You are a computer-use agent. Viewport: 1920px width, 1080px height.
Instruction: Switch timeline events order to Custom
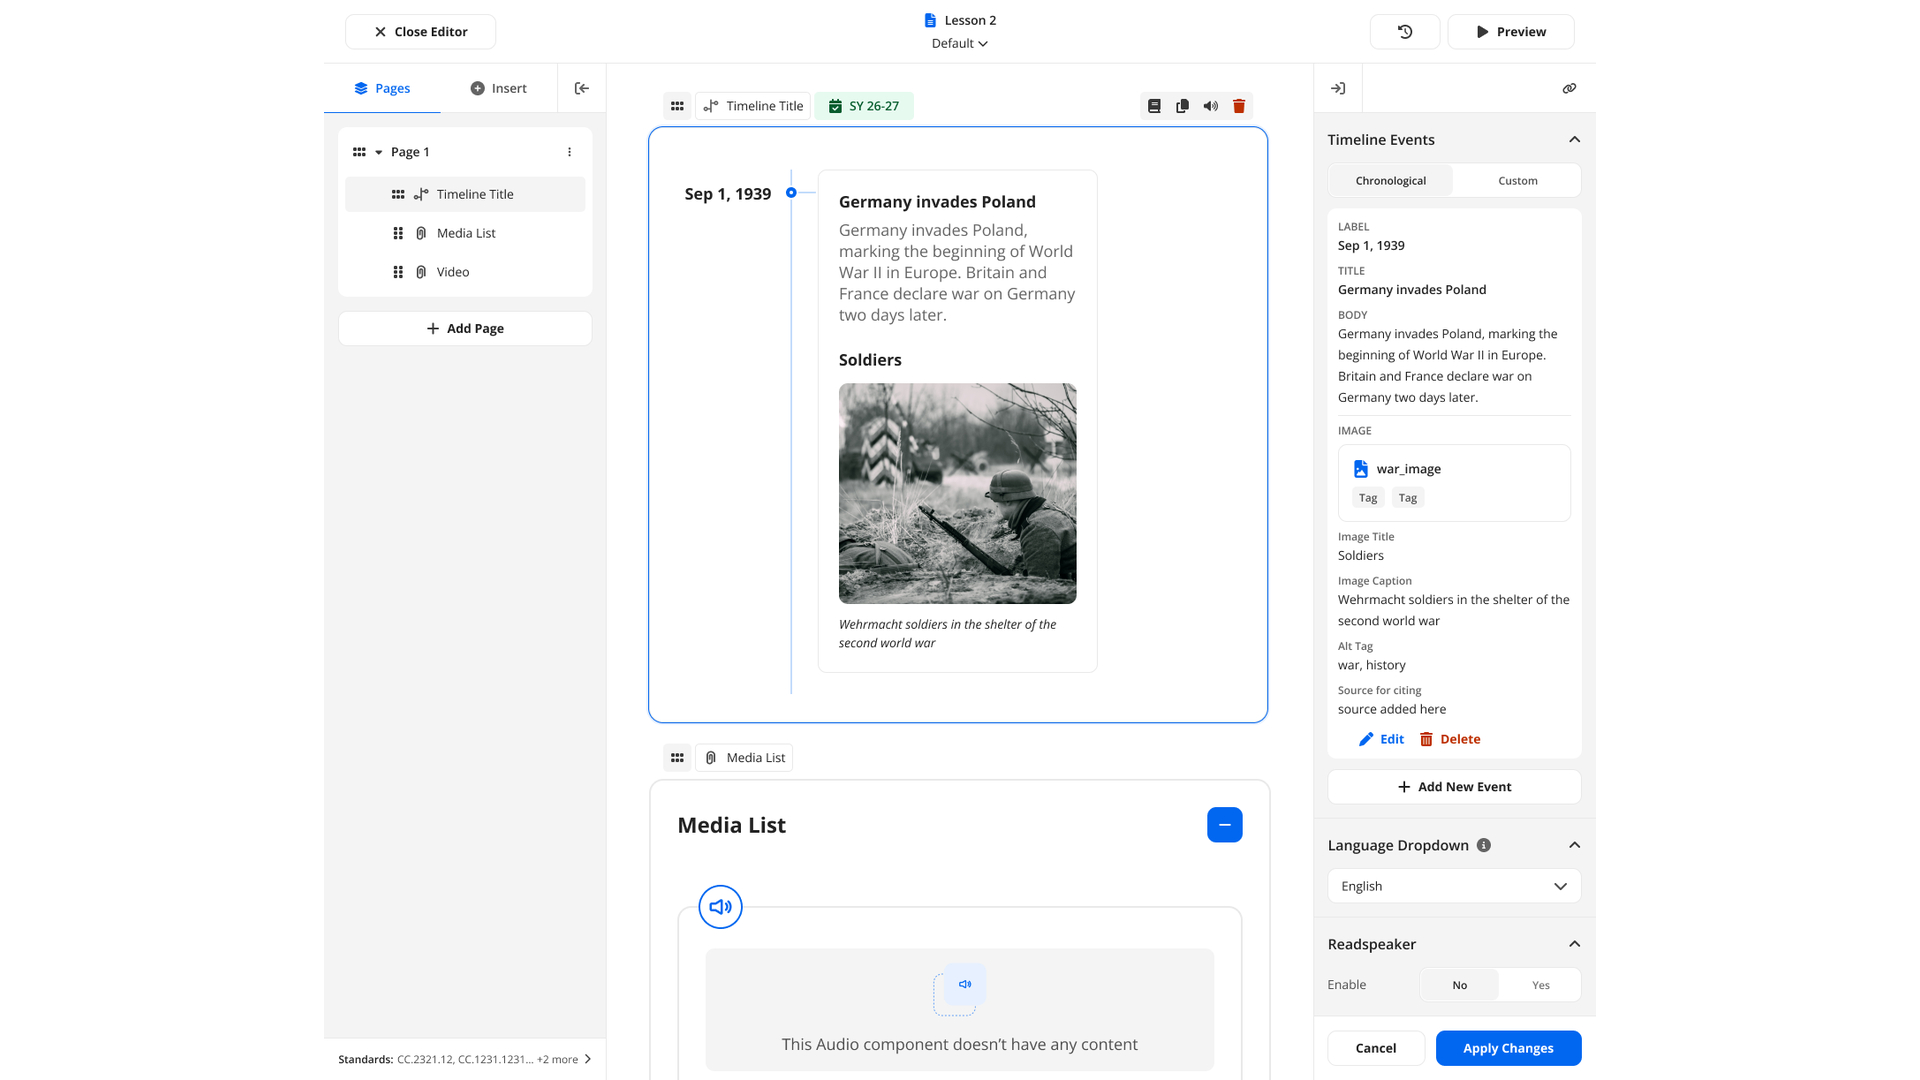1517,181
